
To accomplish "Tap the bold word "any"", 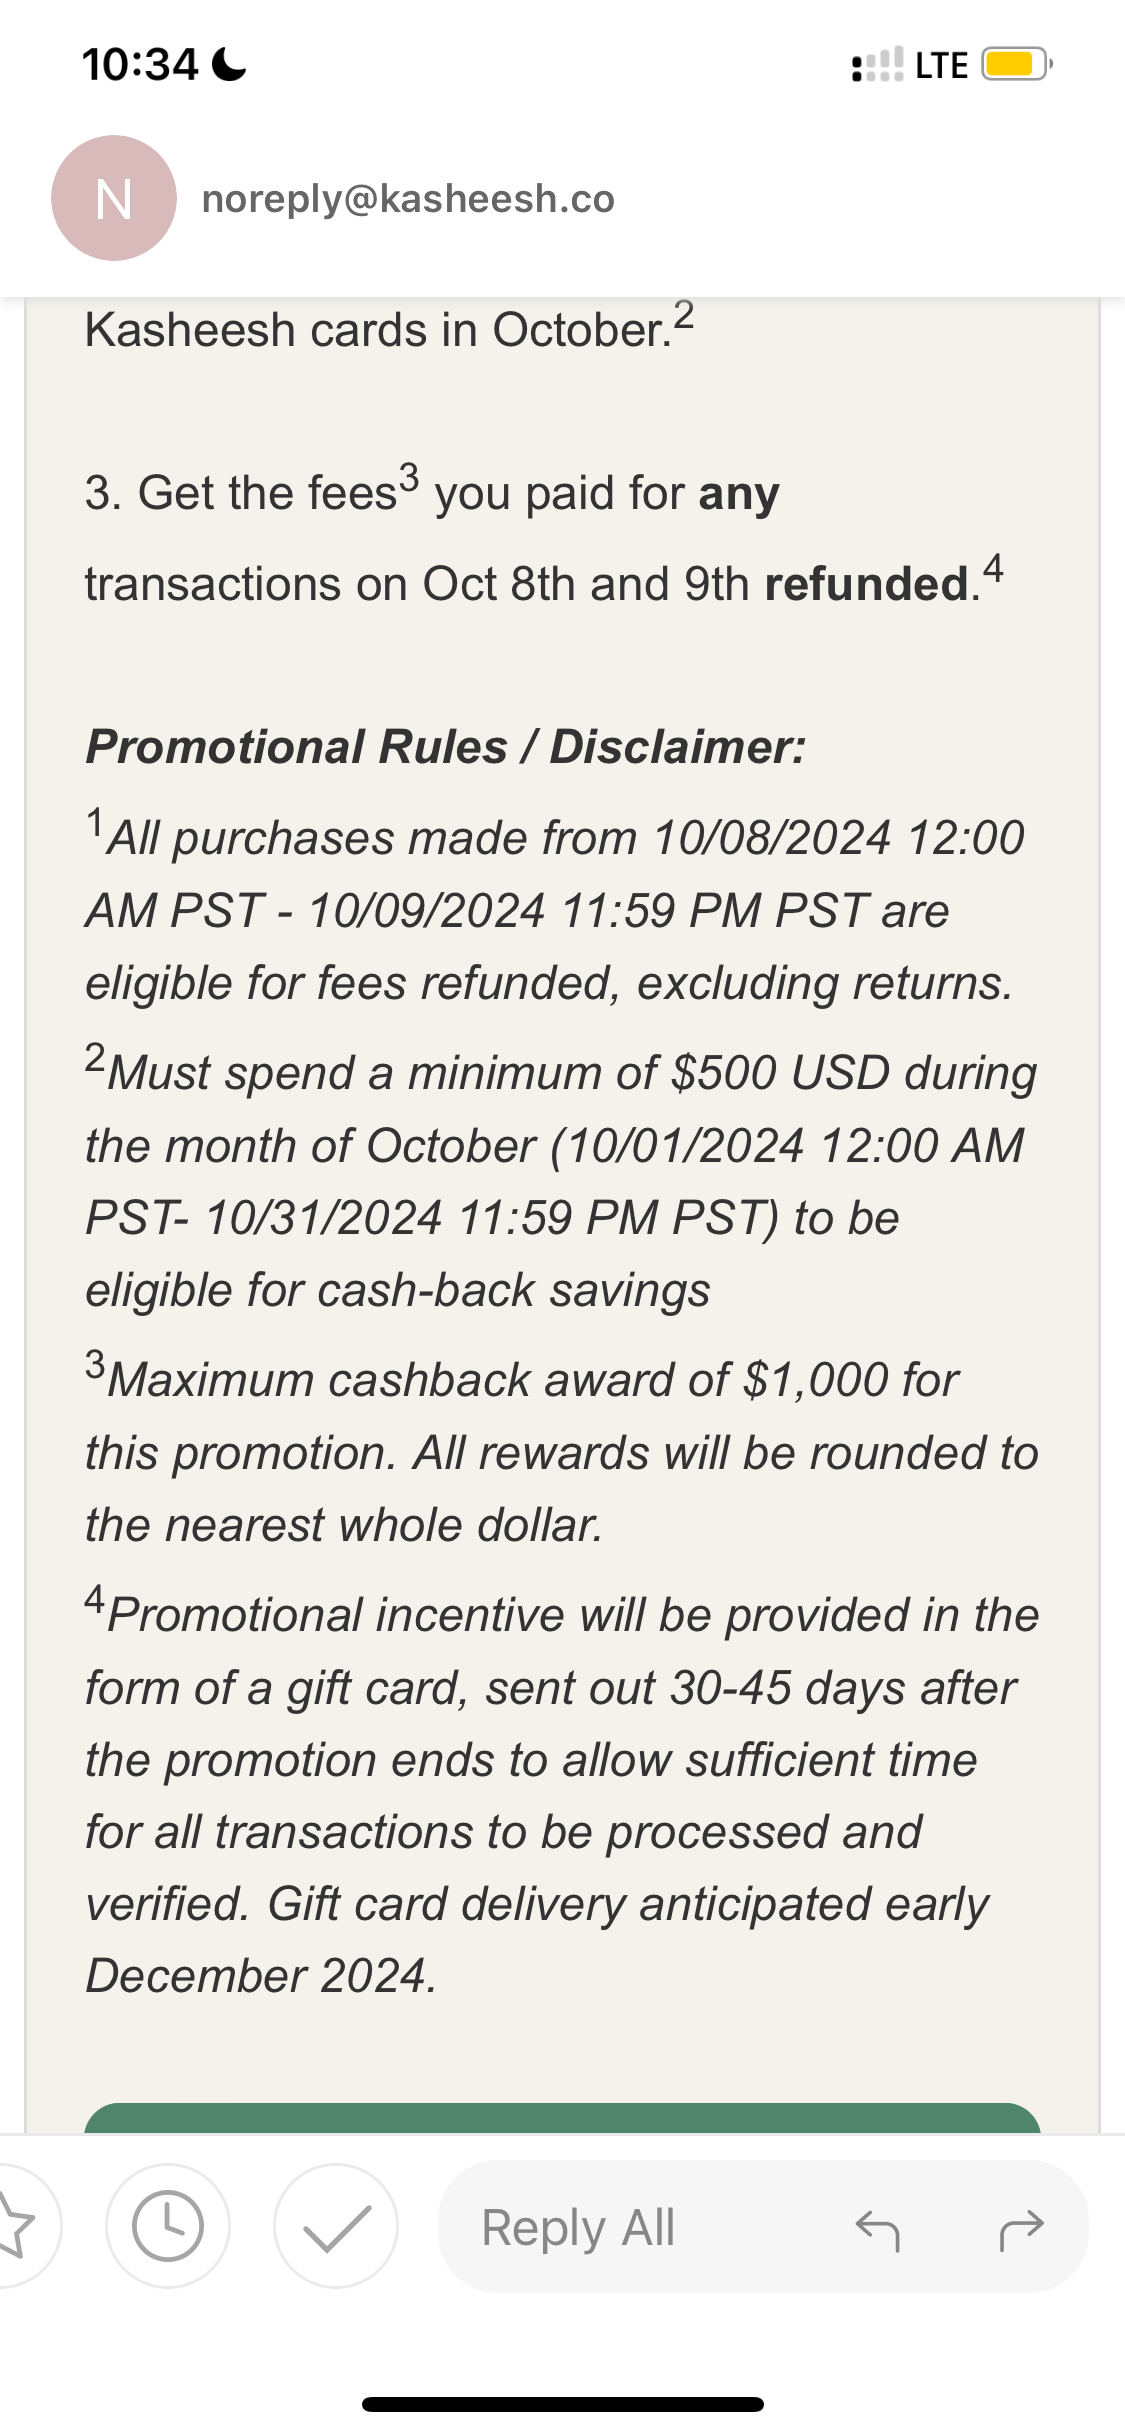I will tap(739, 494).
